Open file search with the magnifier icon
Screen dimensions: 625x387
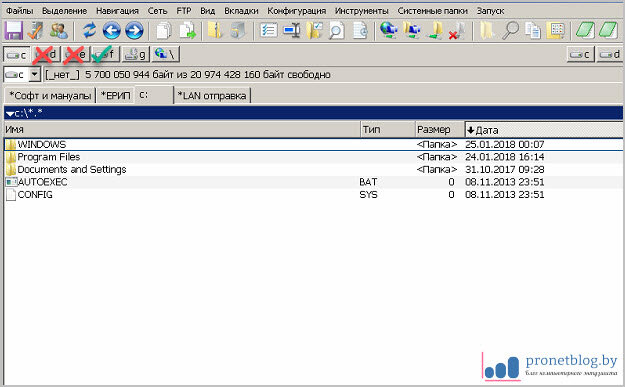click(510, 30)
